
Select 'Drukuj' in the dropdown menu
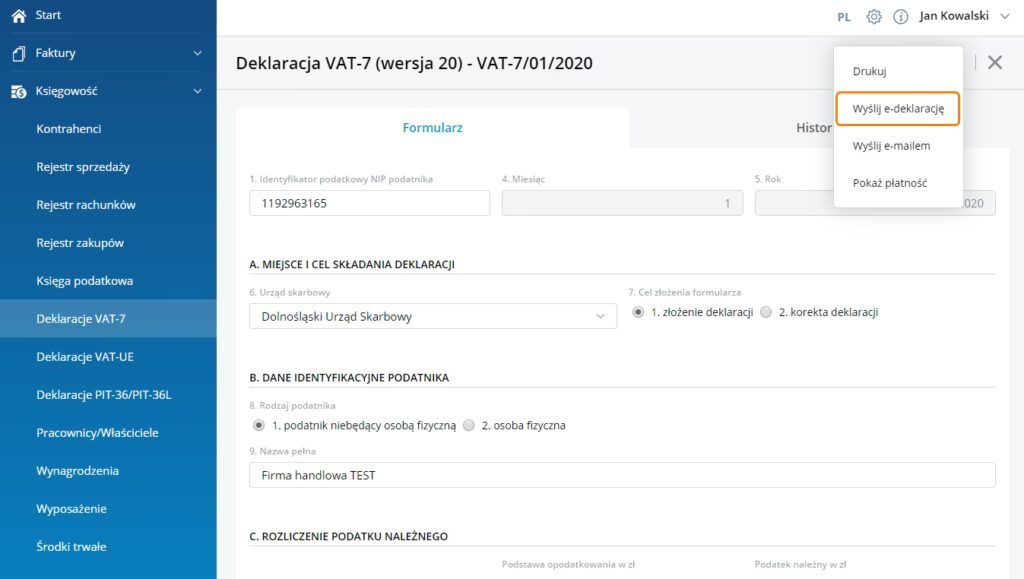869,71
